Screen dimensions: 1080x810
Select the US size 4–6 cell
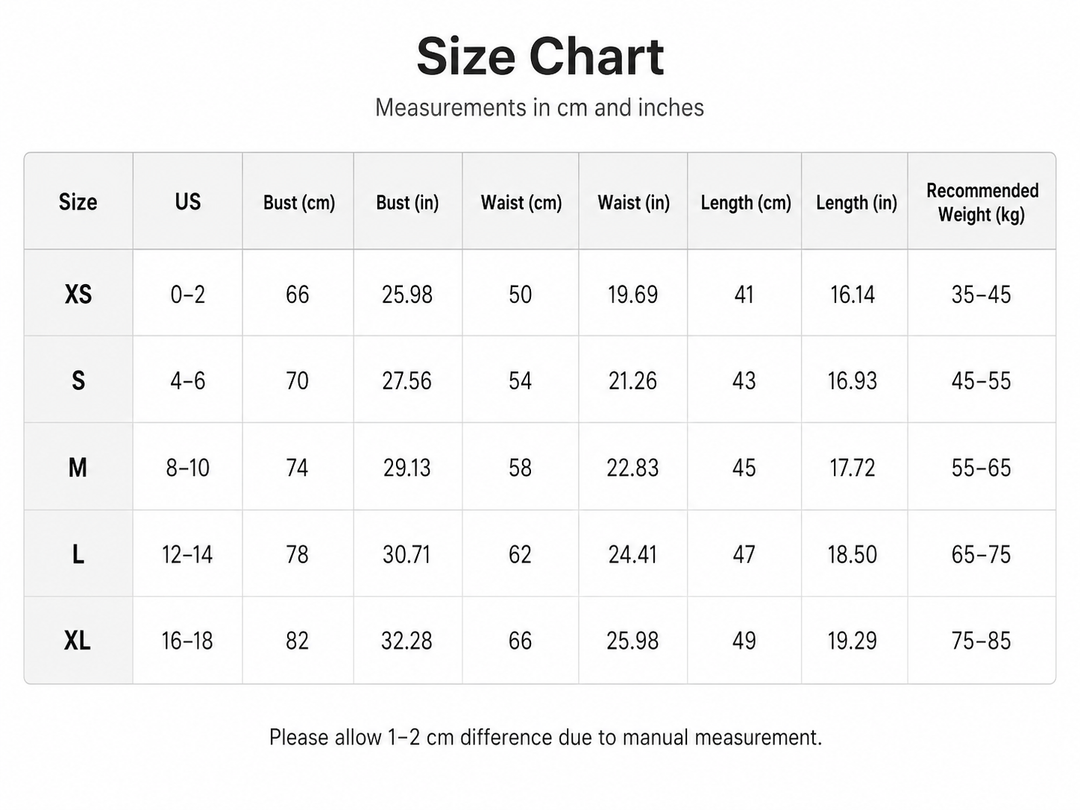click(187, 381)
